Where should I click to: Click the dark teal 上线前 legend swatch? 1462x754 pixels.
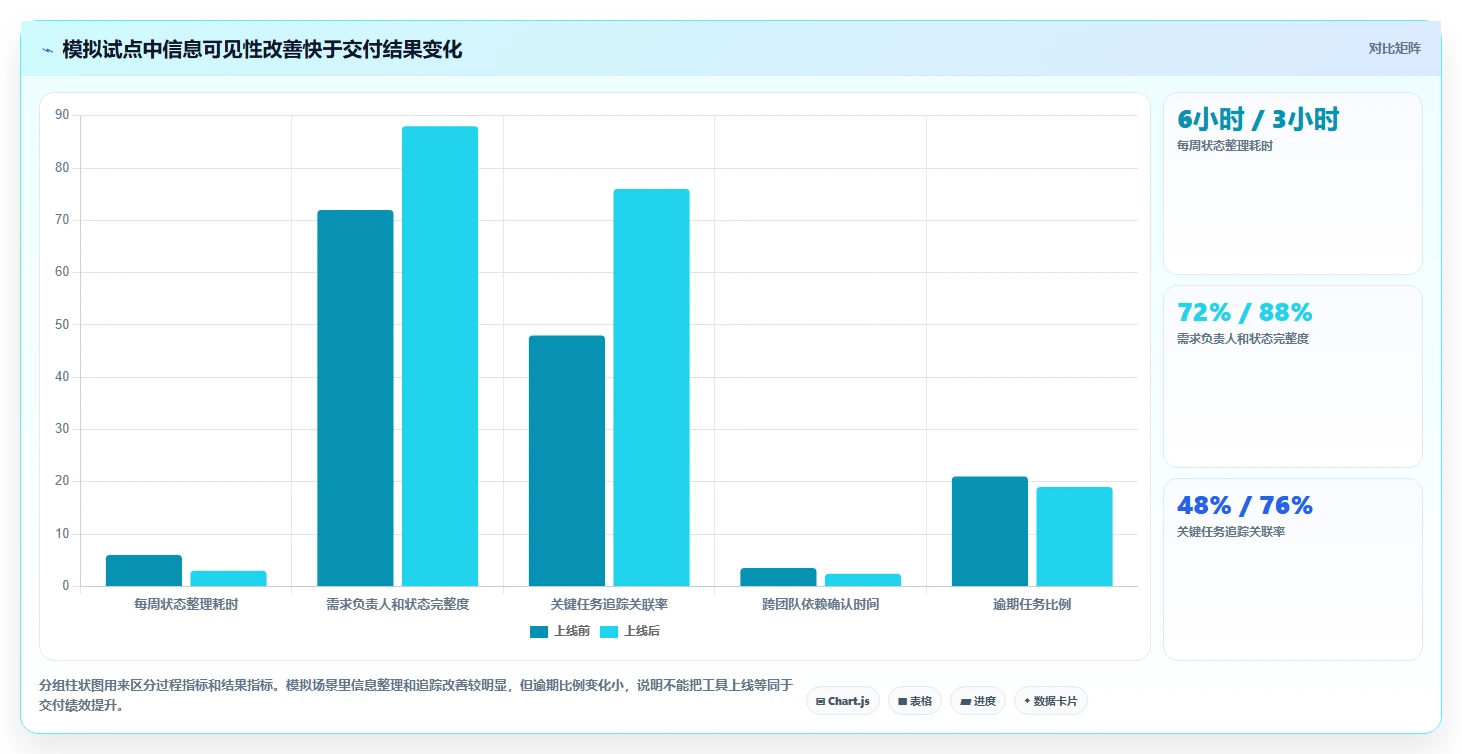click(x=539, y=631)
